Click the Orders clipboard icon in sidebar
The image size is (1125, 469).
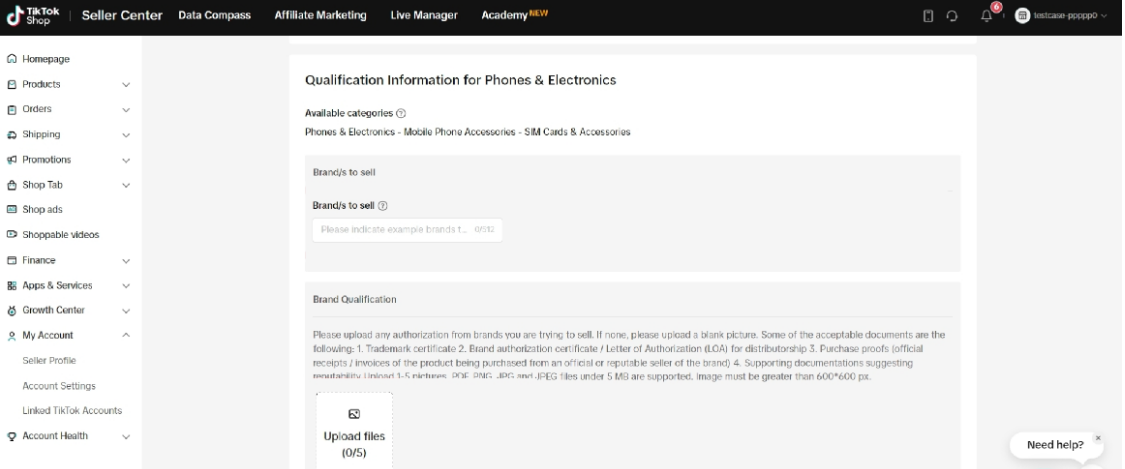coord(11,109)
